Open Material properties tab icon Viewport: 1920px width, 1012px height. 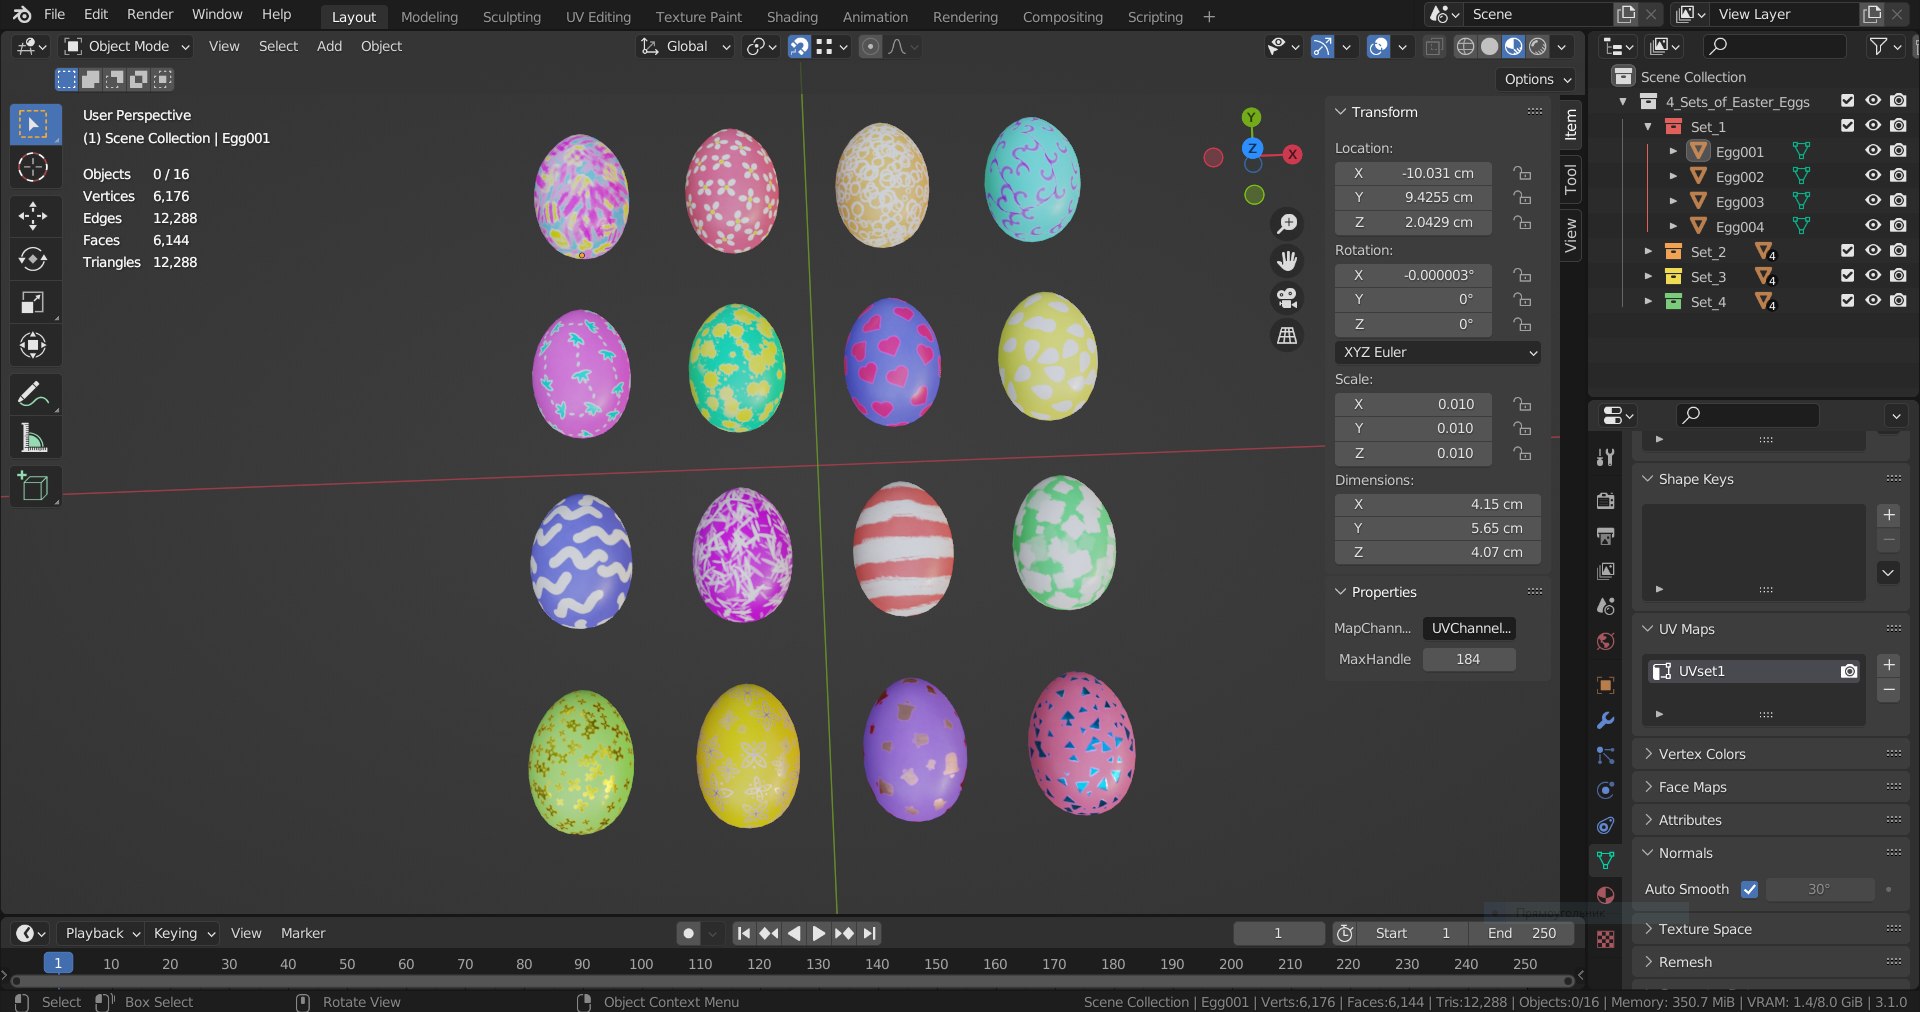coord(1605,895)
